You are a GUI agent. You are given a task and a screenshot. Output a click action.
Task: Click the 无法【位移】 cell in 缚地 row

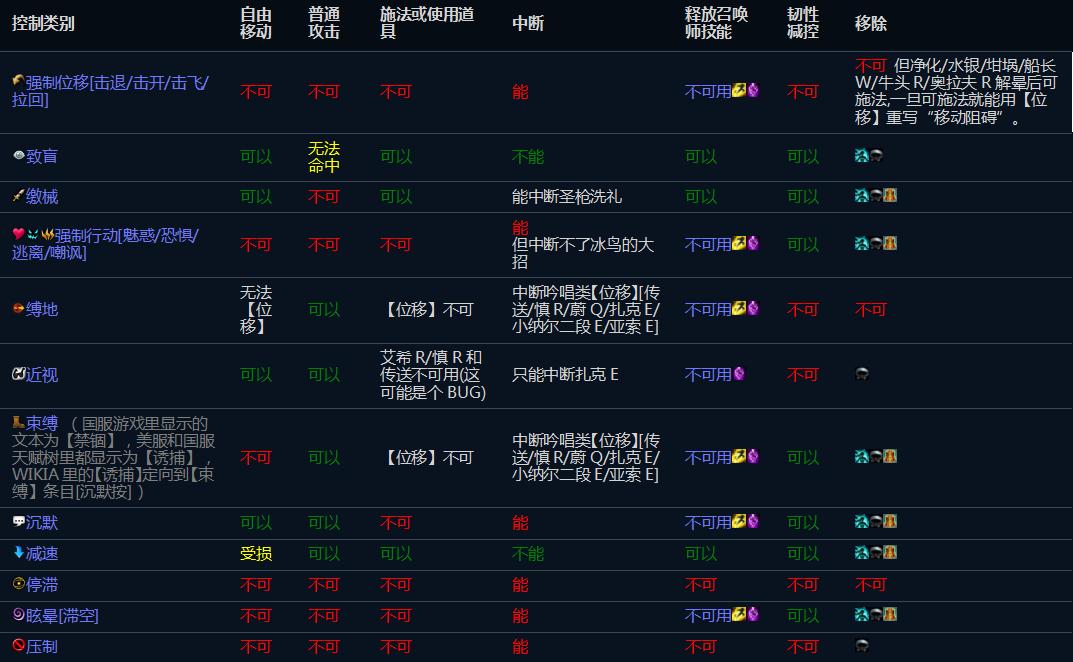(256, 309)
